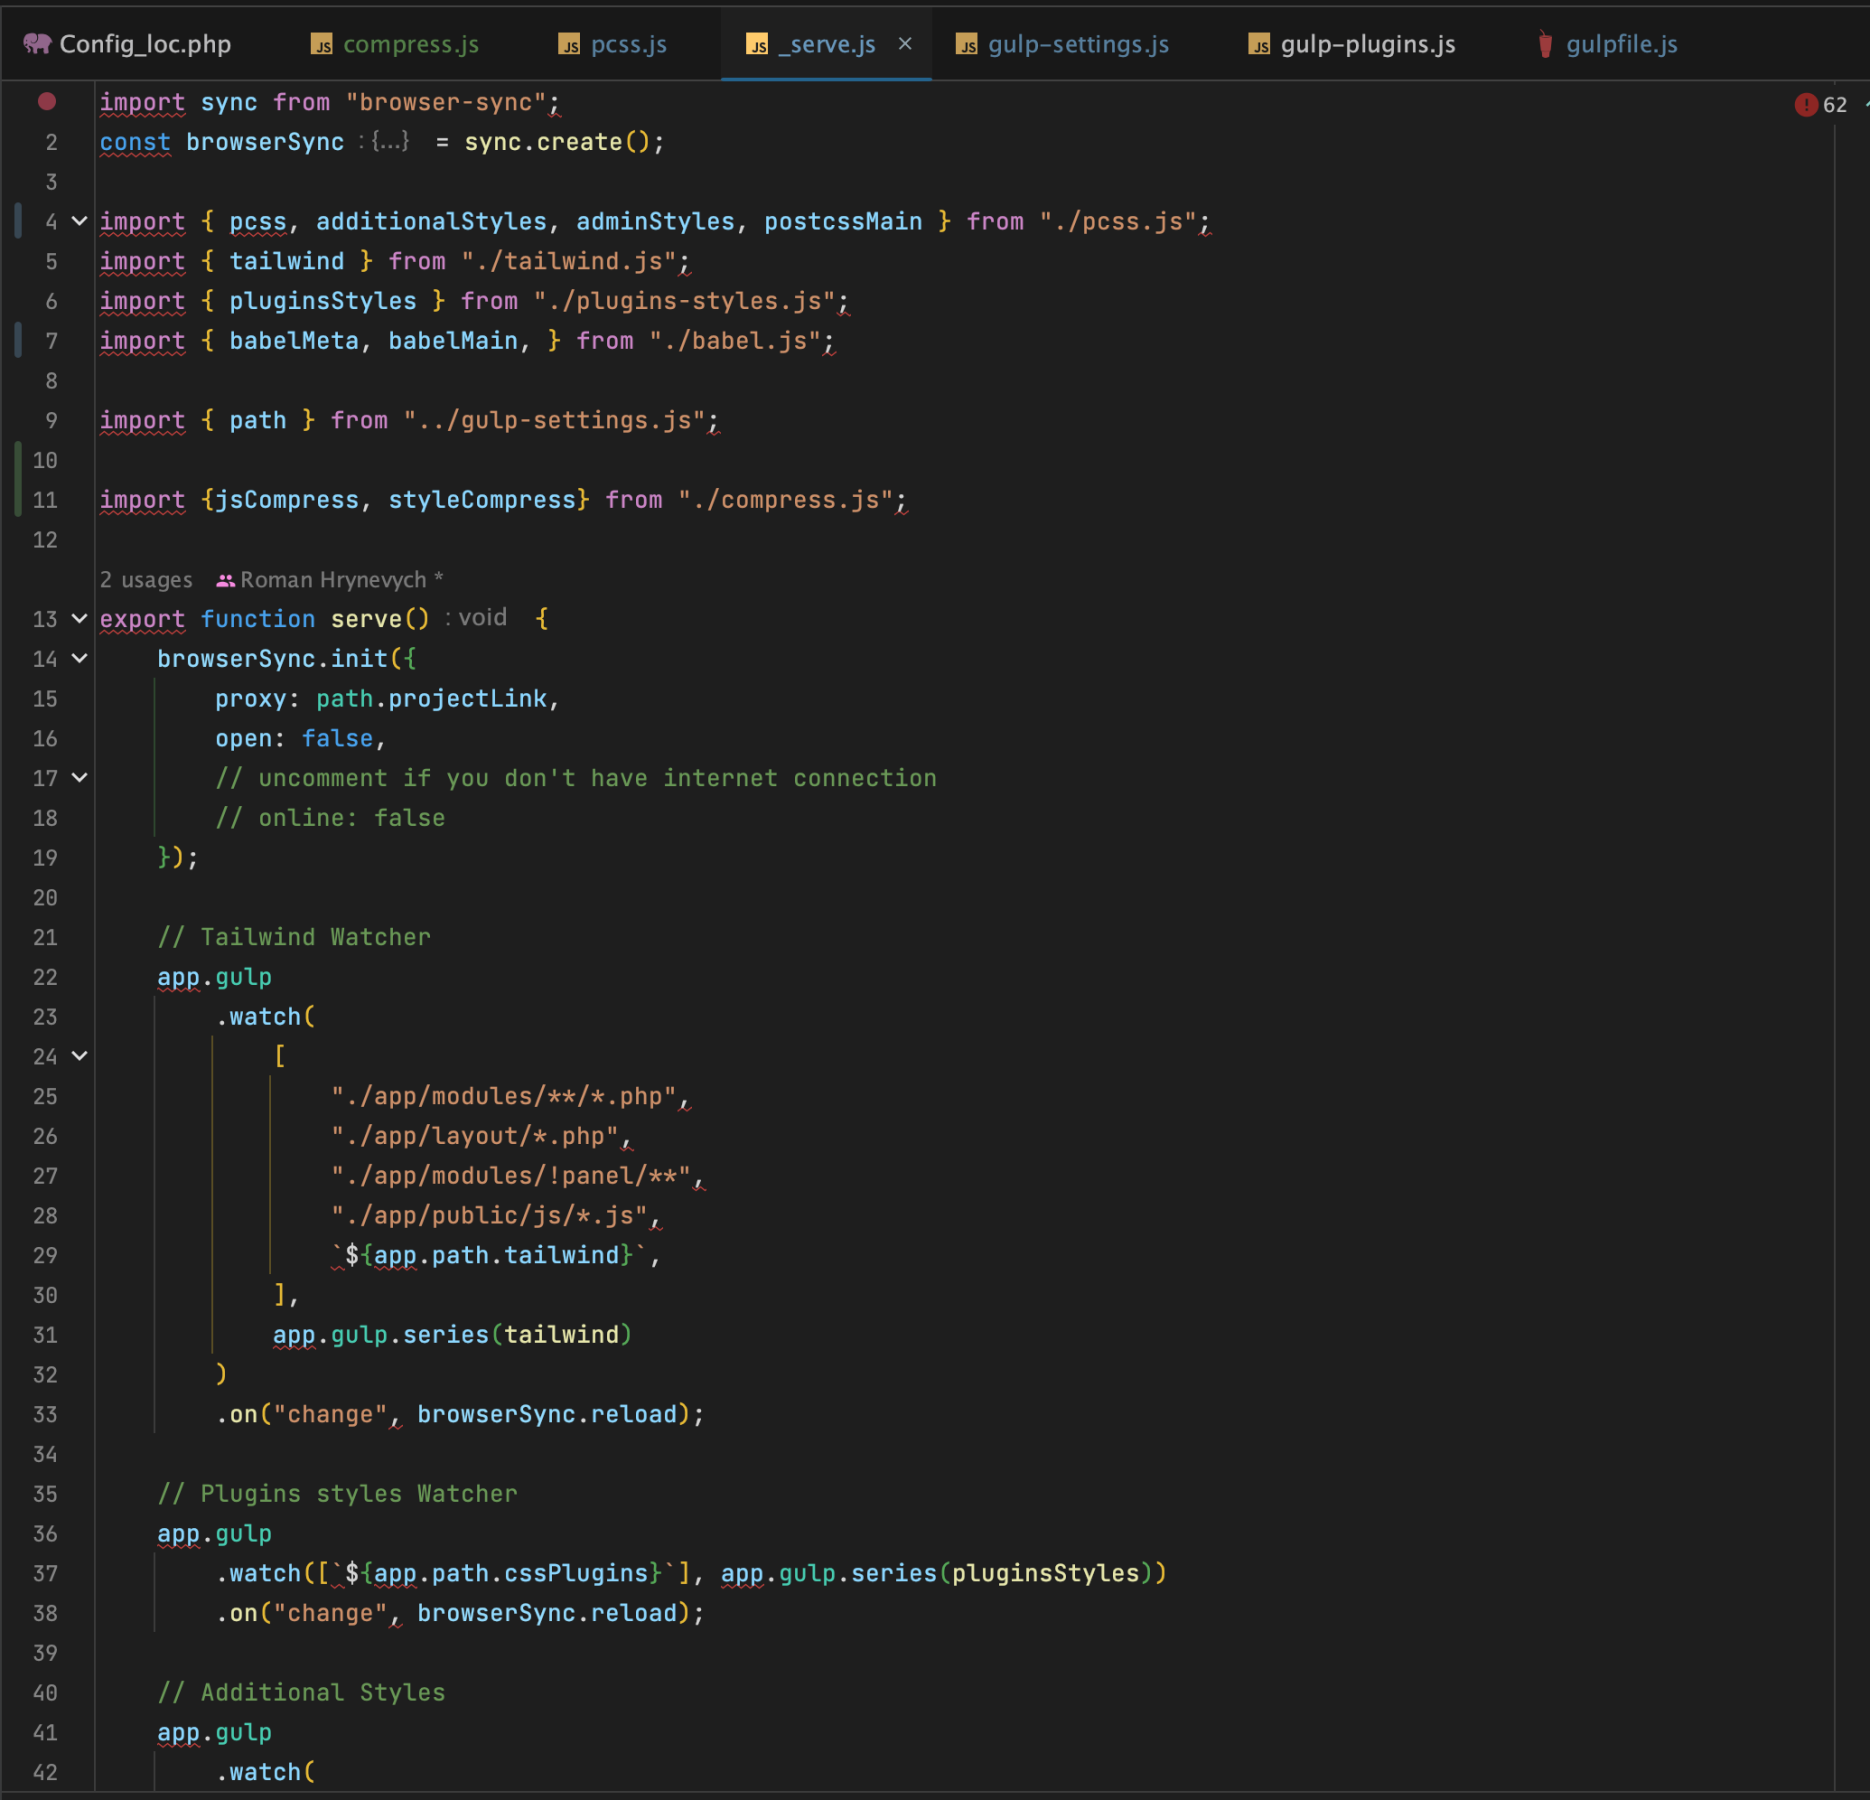Click 'series(pluginsStyles)' on line 37
Screen dimensions: 1870x1800
tap(1002, 1574)
